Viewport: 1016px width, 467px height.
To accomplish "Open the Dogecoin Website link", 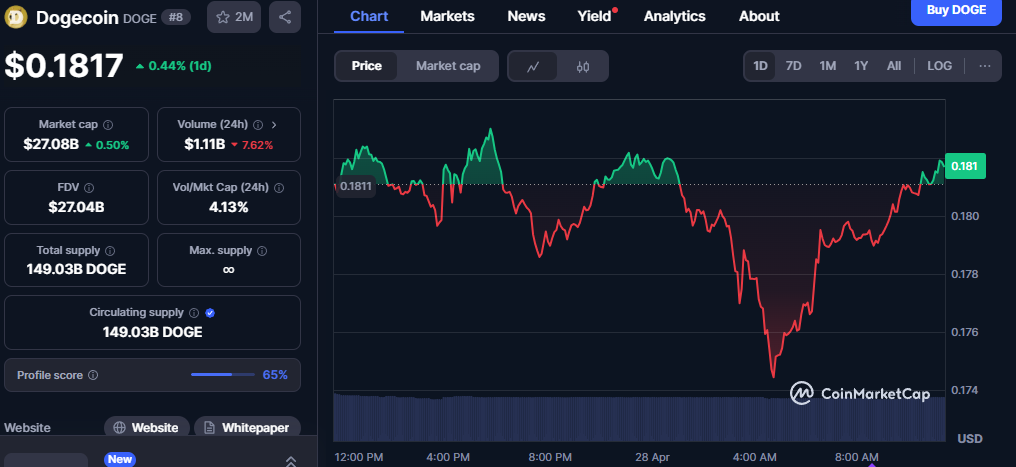I will point(147,427).
